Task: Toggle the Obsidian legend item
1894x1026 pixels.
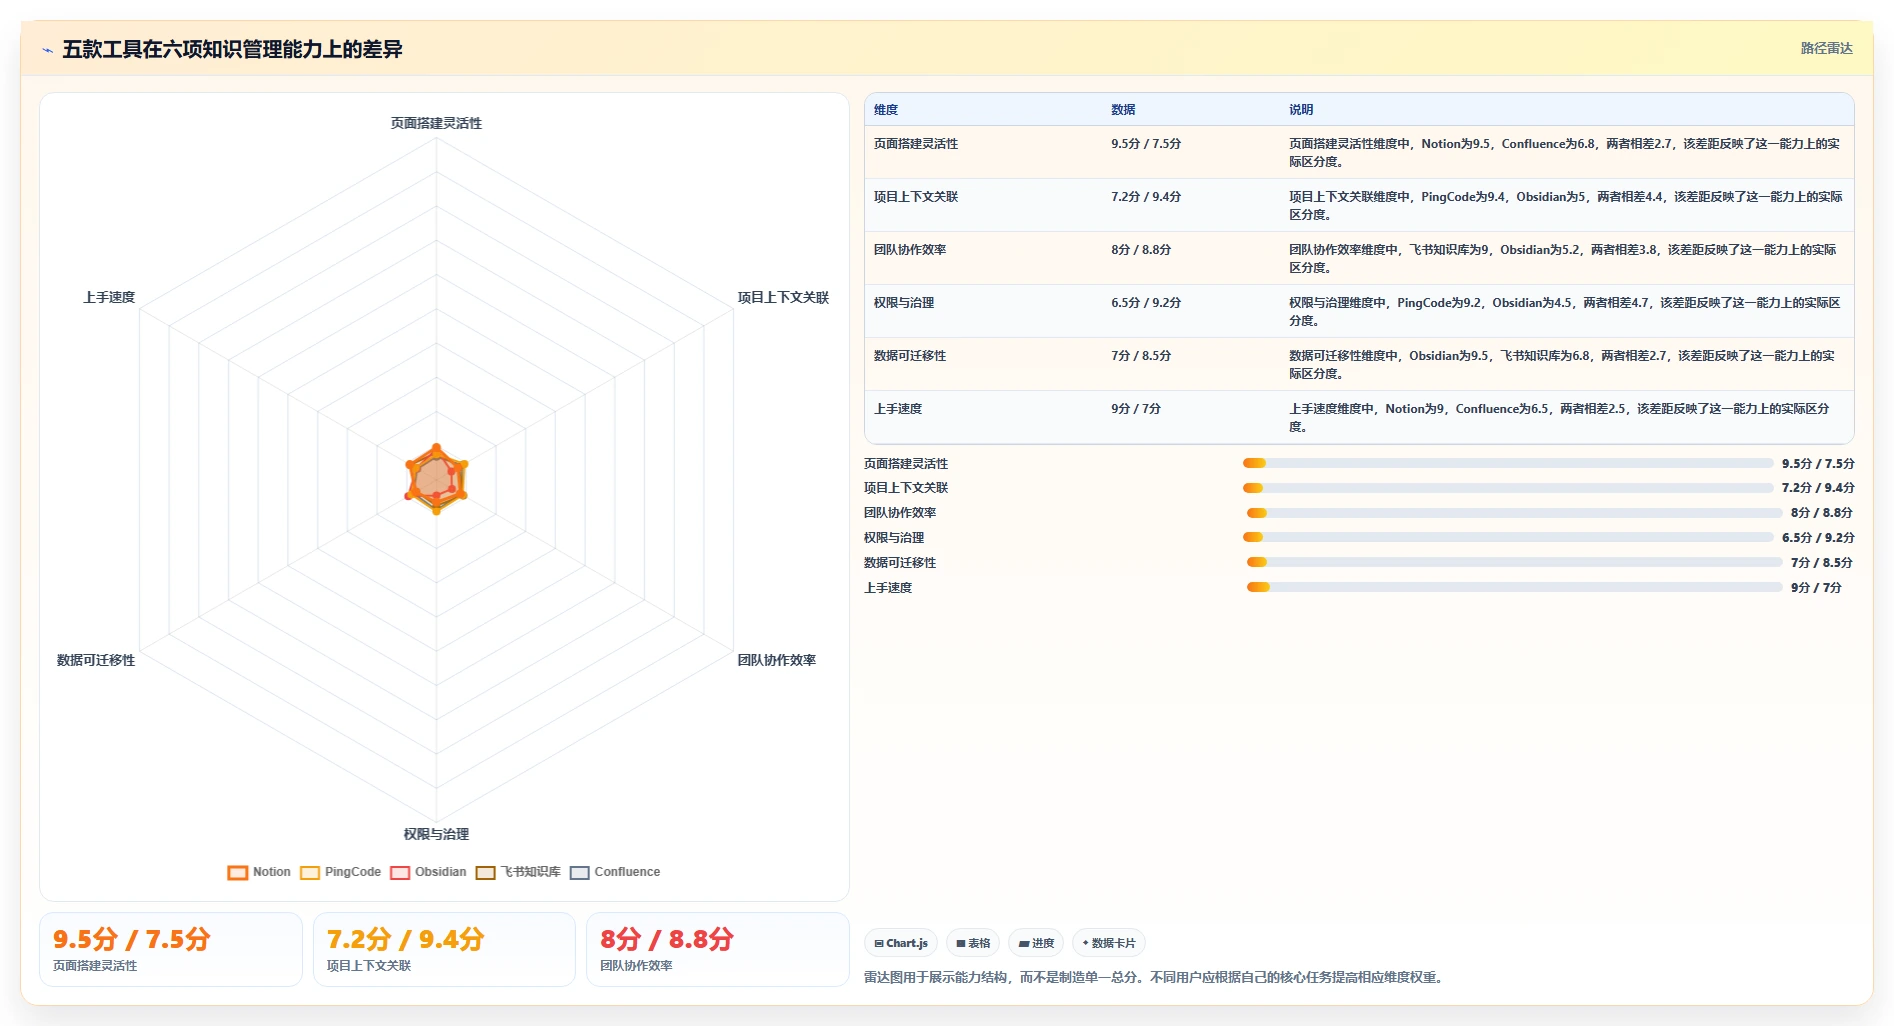Action: 429,872
